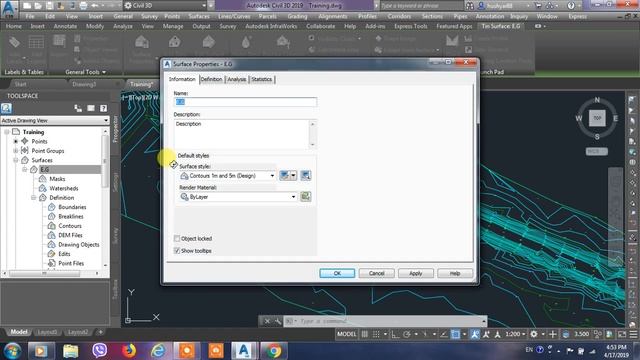Expand the Points tree node
The width and height of the screenshot is (640, 360).
[x=16, y=141]
